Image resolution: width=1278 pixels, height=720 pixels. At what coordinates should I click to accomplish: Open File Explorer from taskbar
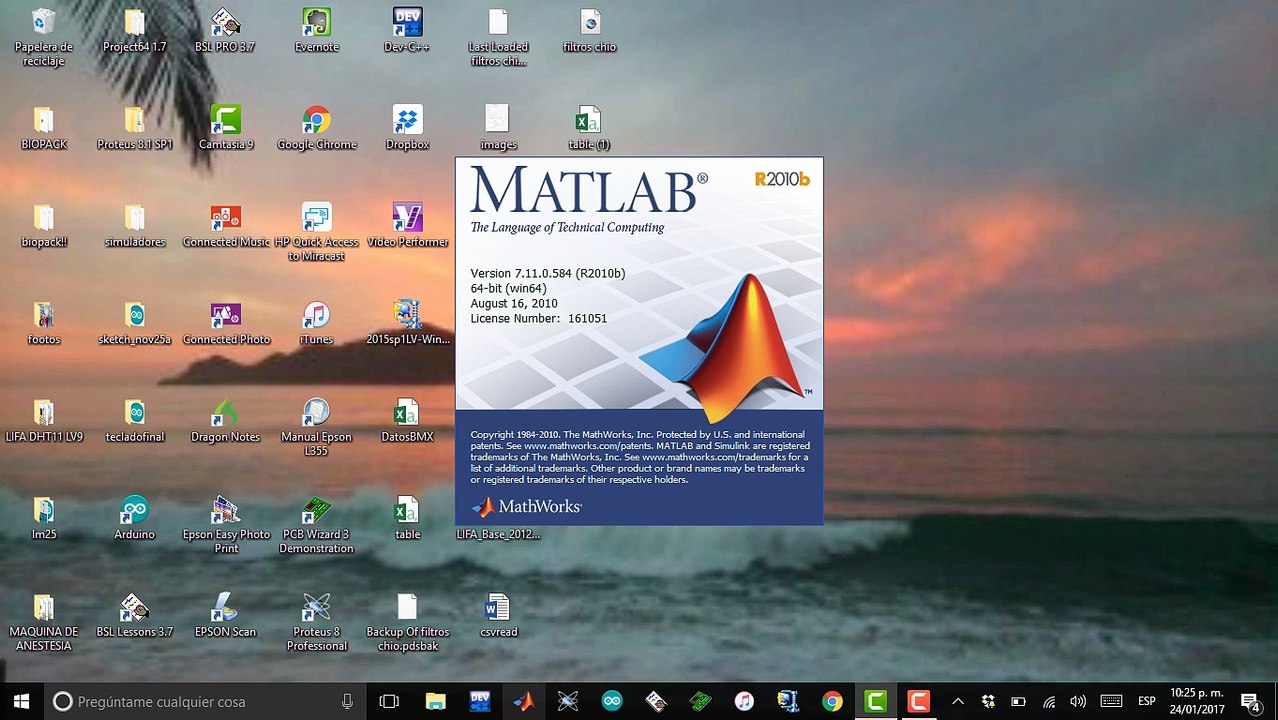click(x=435, y=701)
